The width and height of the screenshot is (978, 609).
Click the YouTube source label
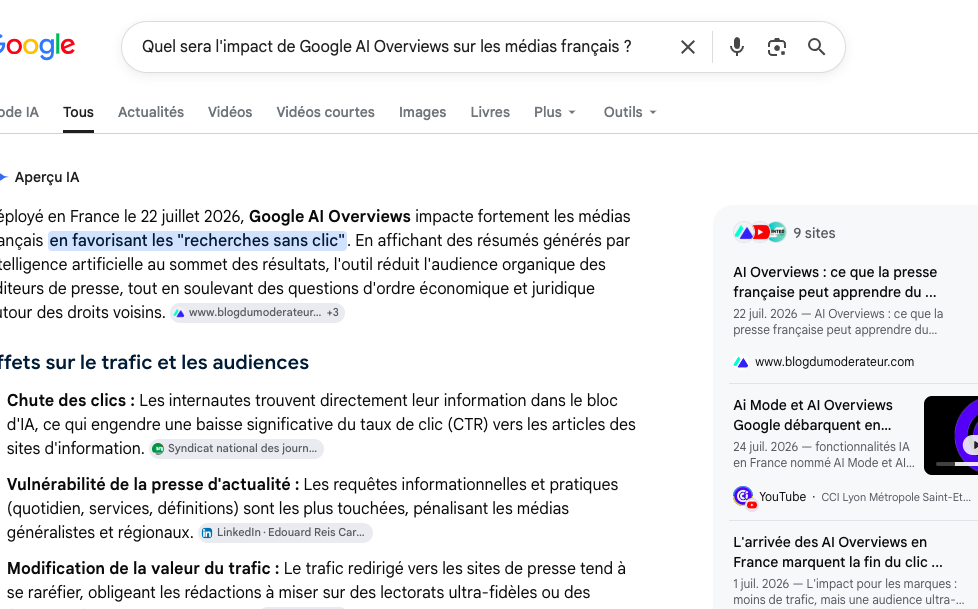[x=782, y=497]
